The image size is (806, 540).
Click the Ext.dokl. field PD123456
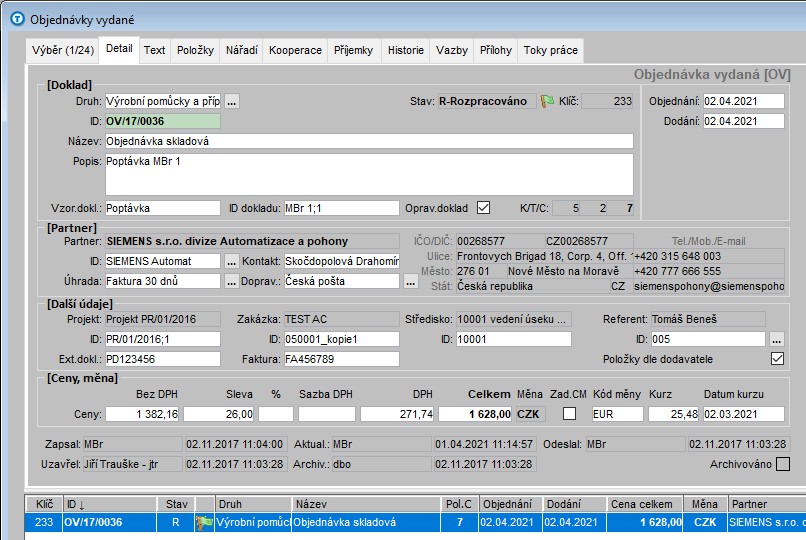(x=162, y=359)
